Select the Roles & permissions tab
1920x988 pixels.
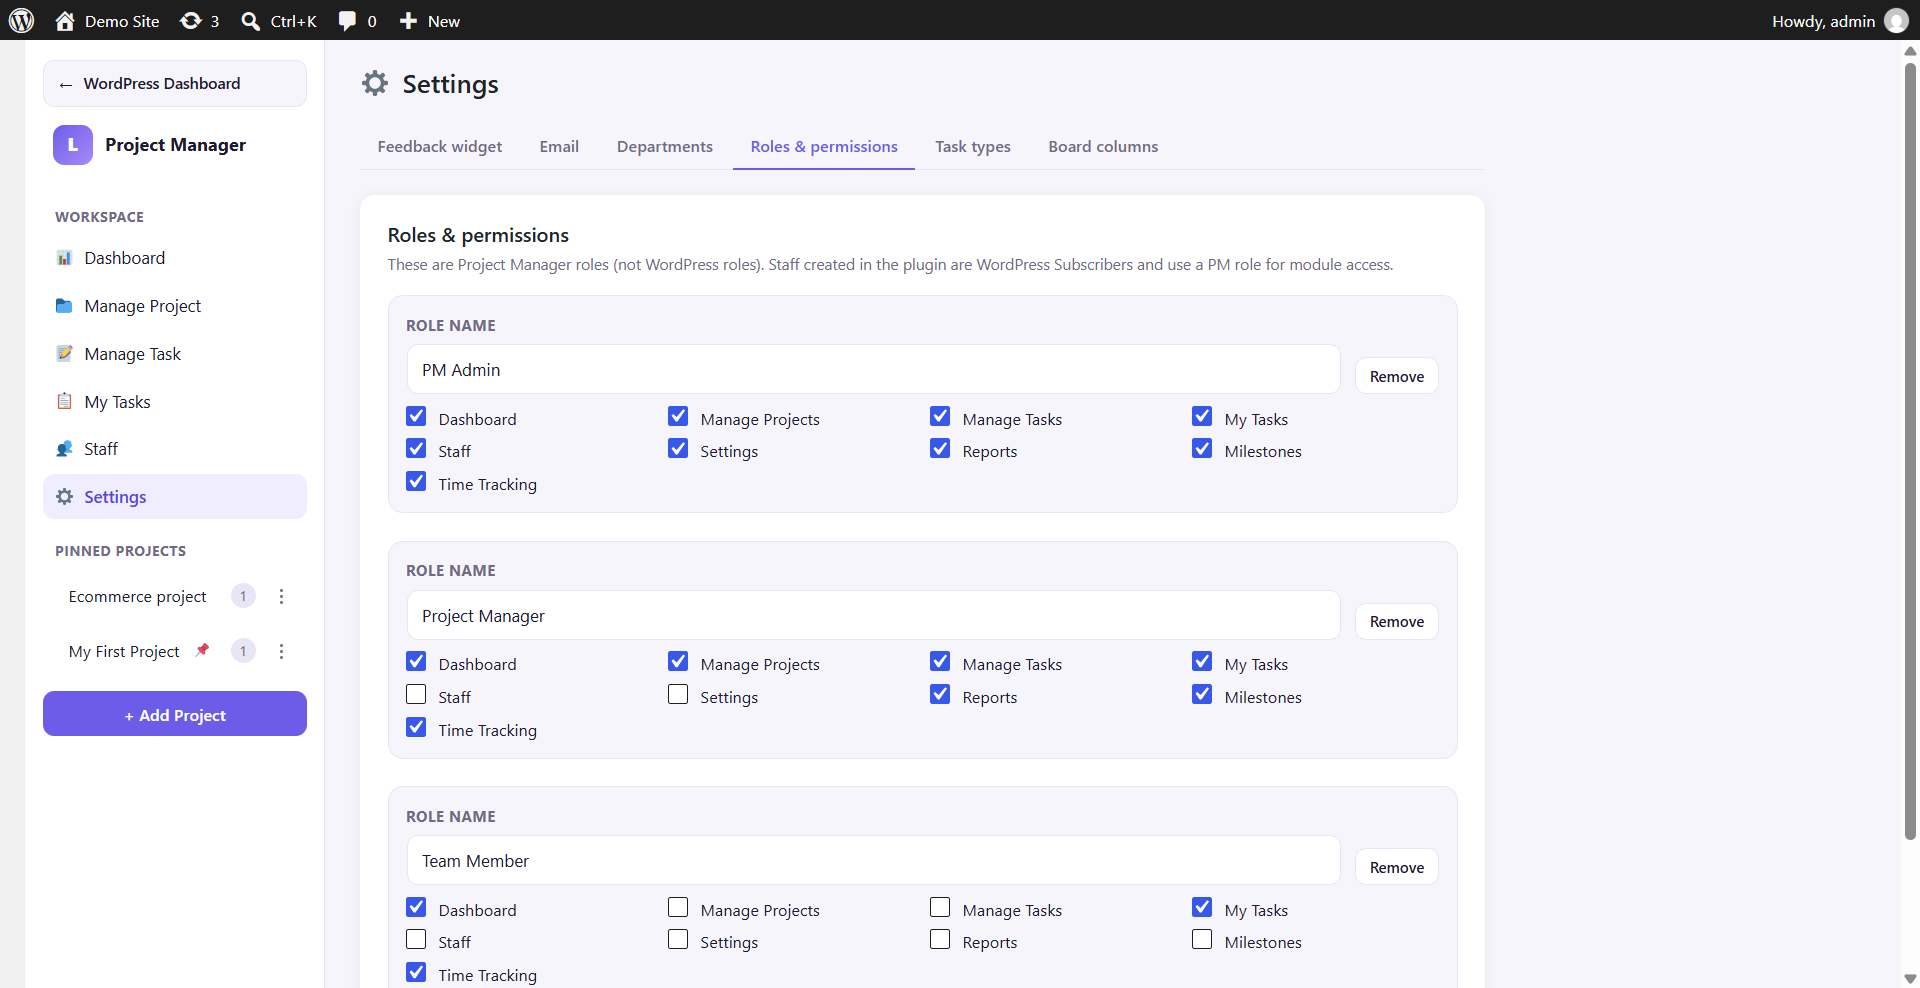pos(824,146)
